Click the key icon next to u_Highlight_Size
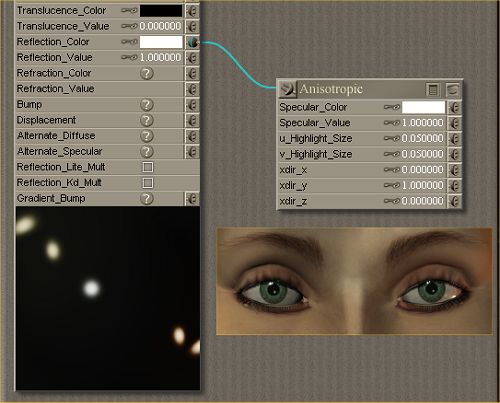500x403 pixels. coord(392,138)
